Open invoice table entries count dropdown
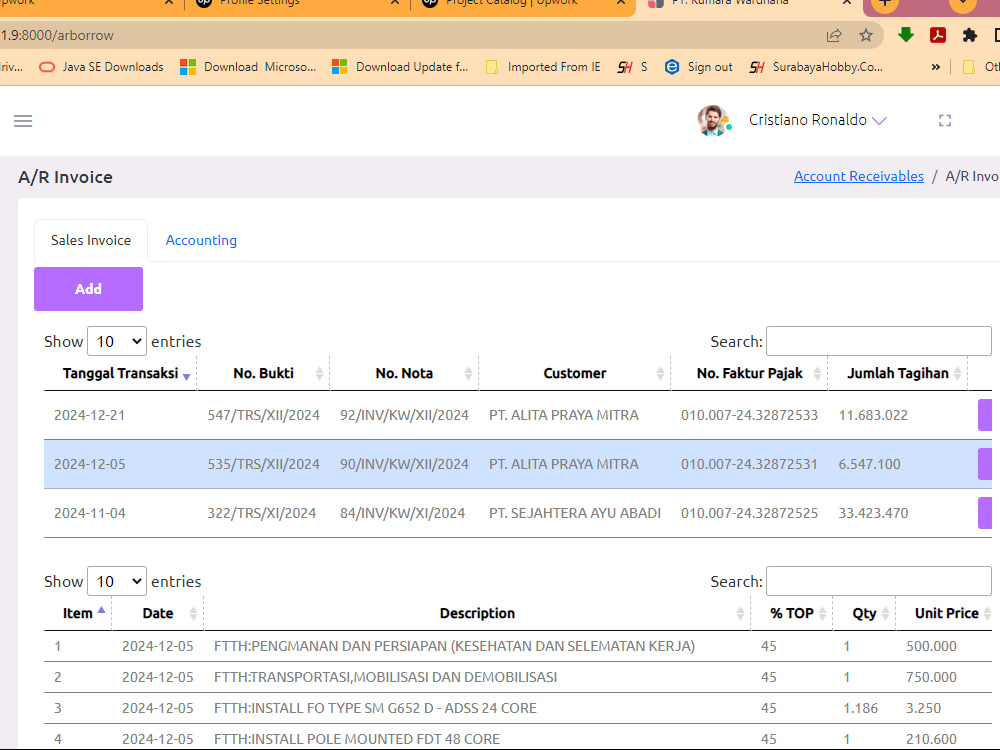The image size is (1000, 750). tap(117, 341)
